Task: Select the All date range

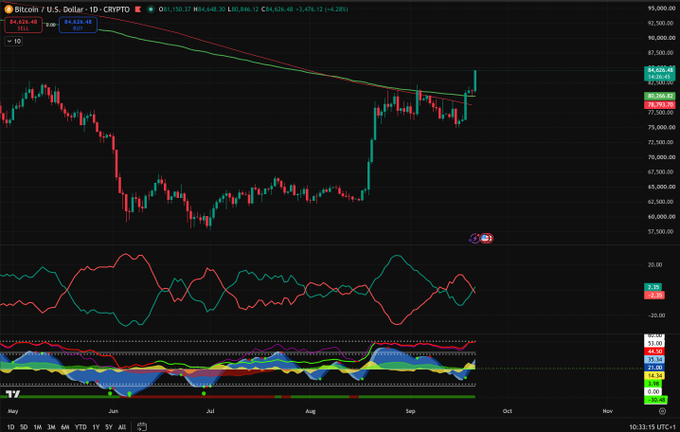Action: click(122, 427)
